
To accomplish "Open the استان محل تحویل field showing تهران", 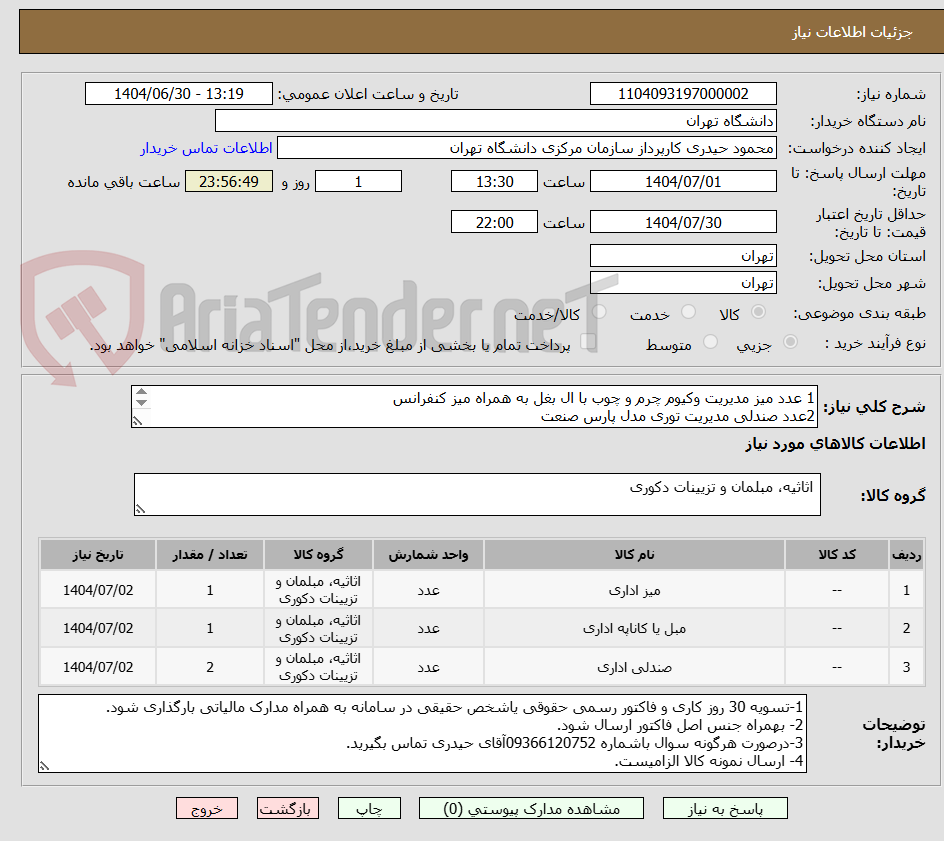I will [x=683, y=255].
